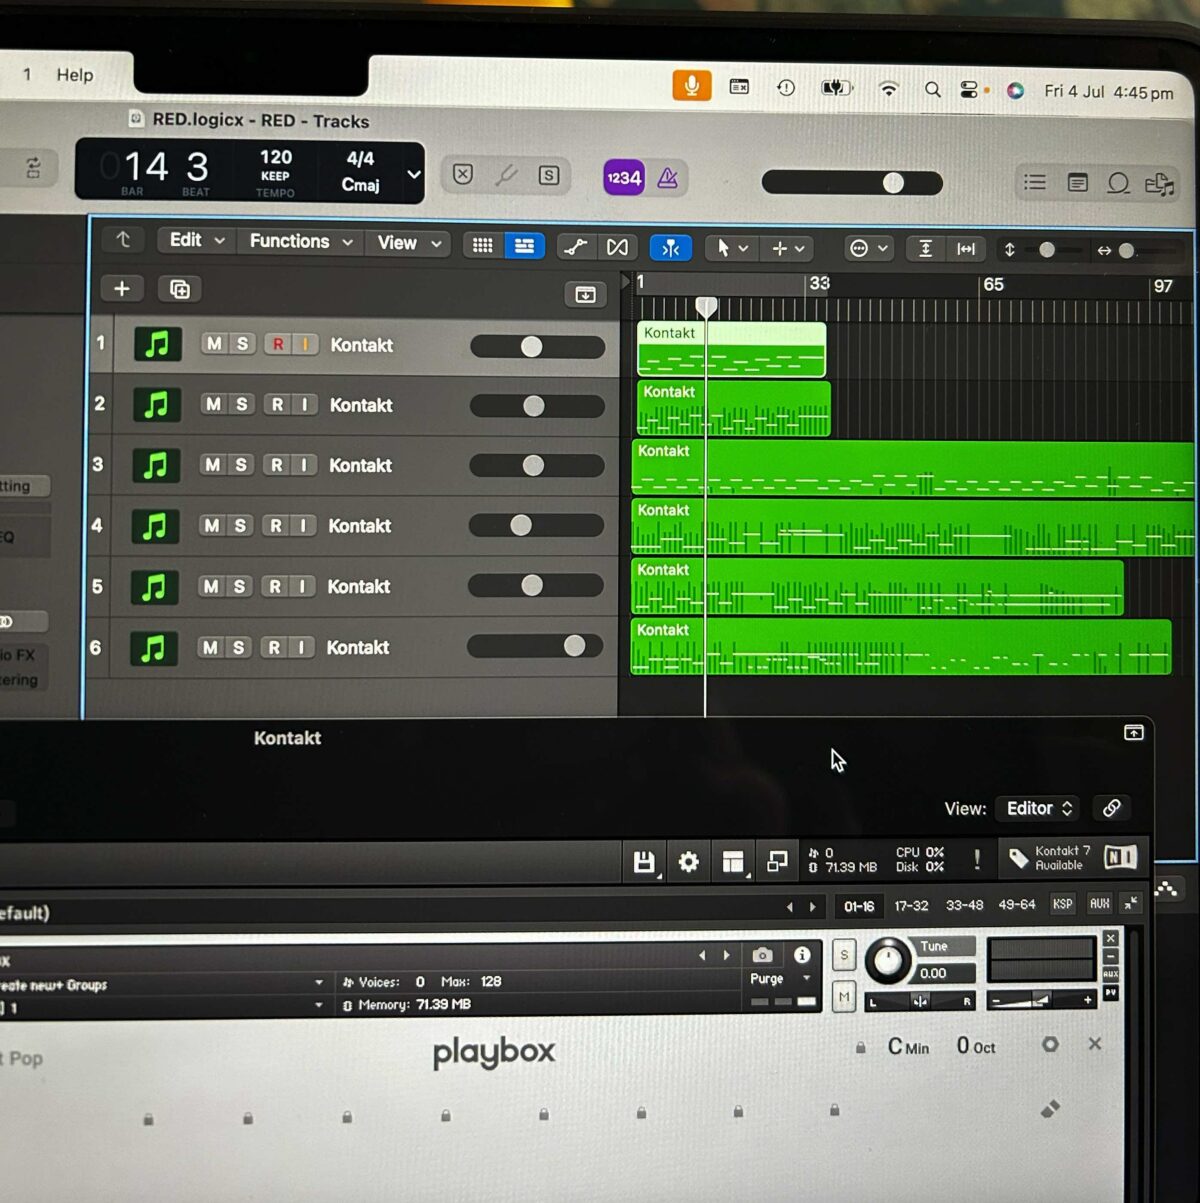Screen dimensions: 1200x1203
Task: Open the Functions menu in Tracks area
Action: click(x=300, y=241)
